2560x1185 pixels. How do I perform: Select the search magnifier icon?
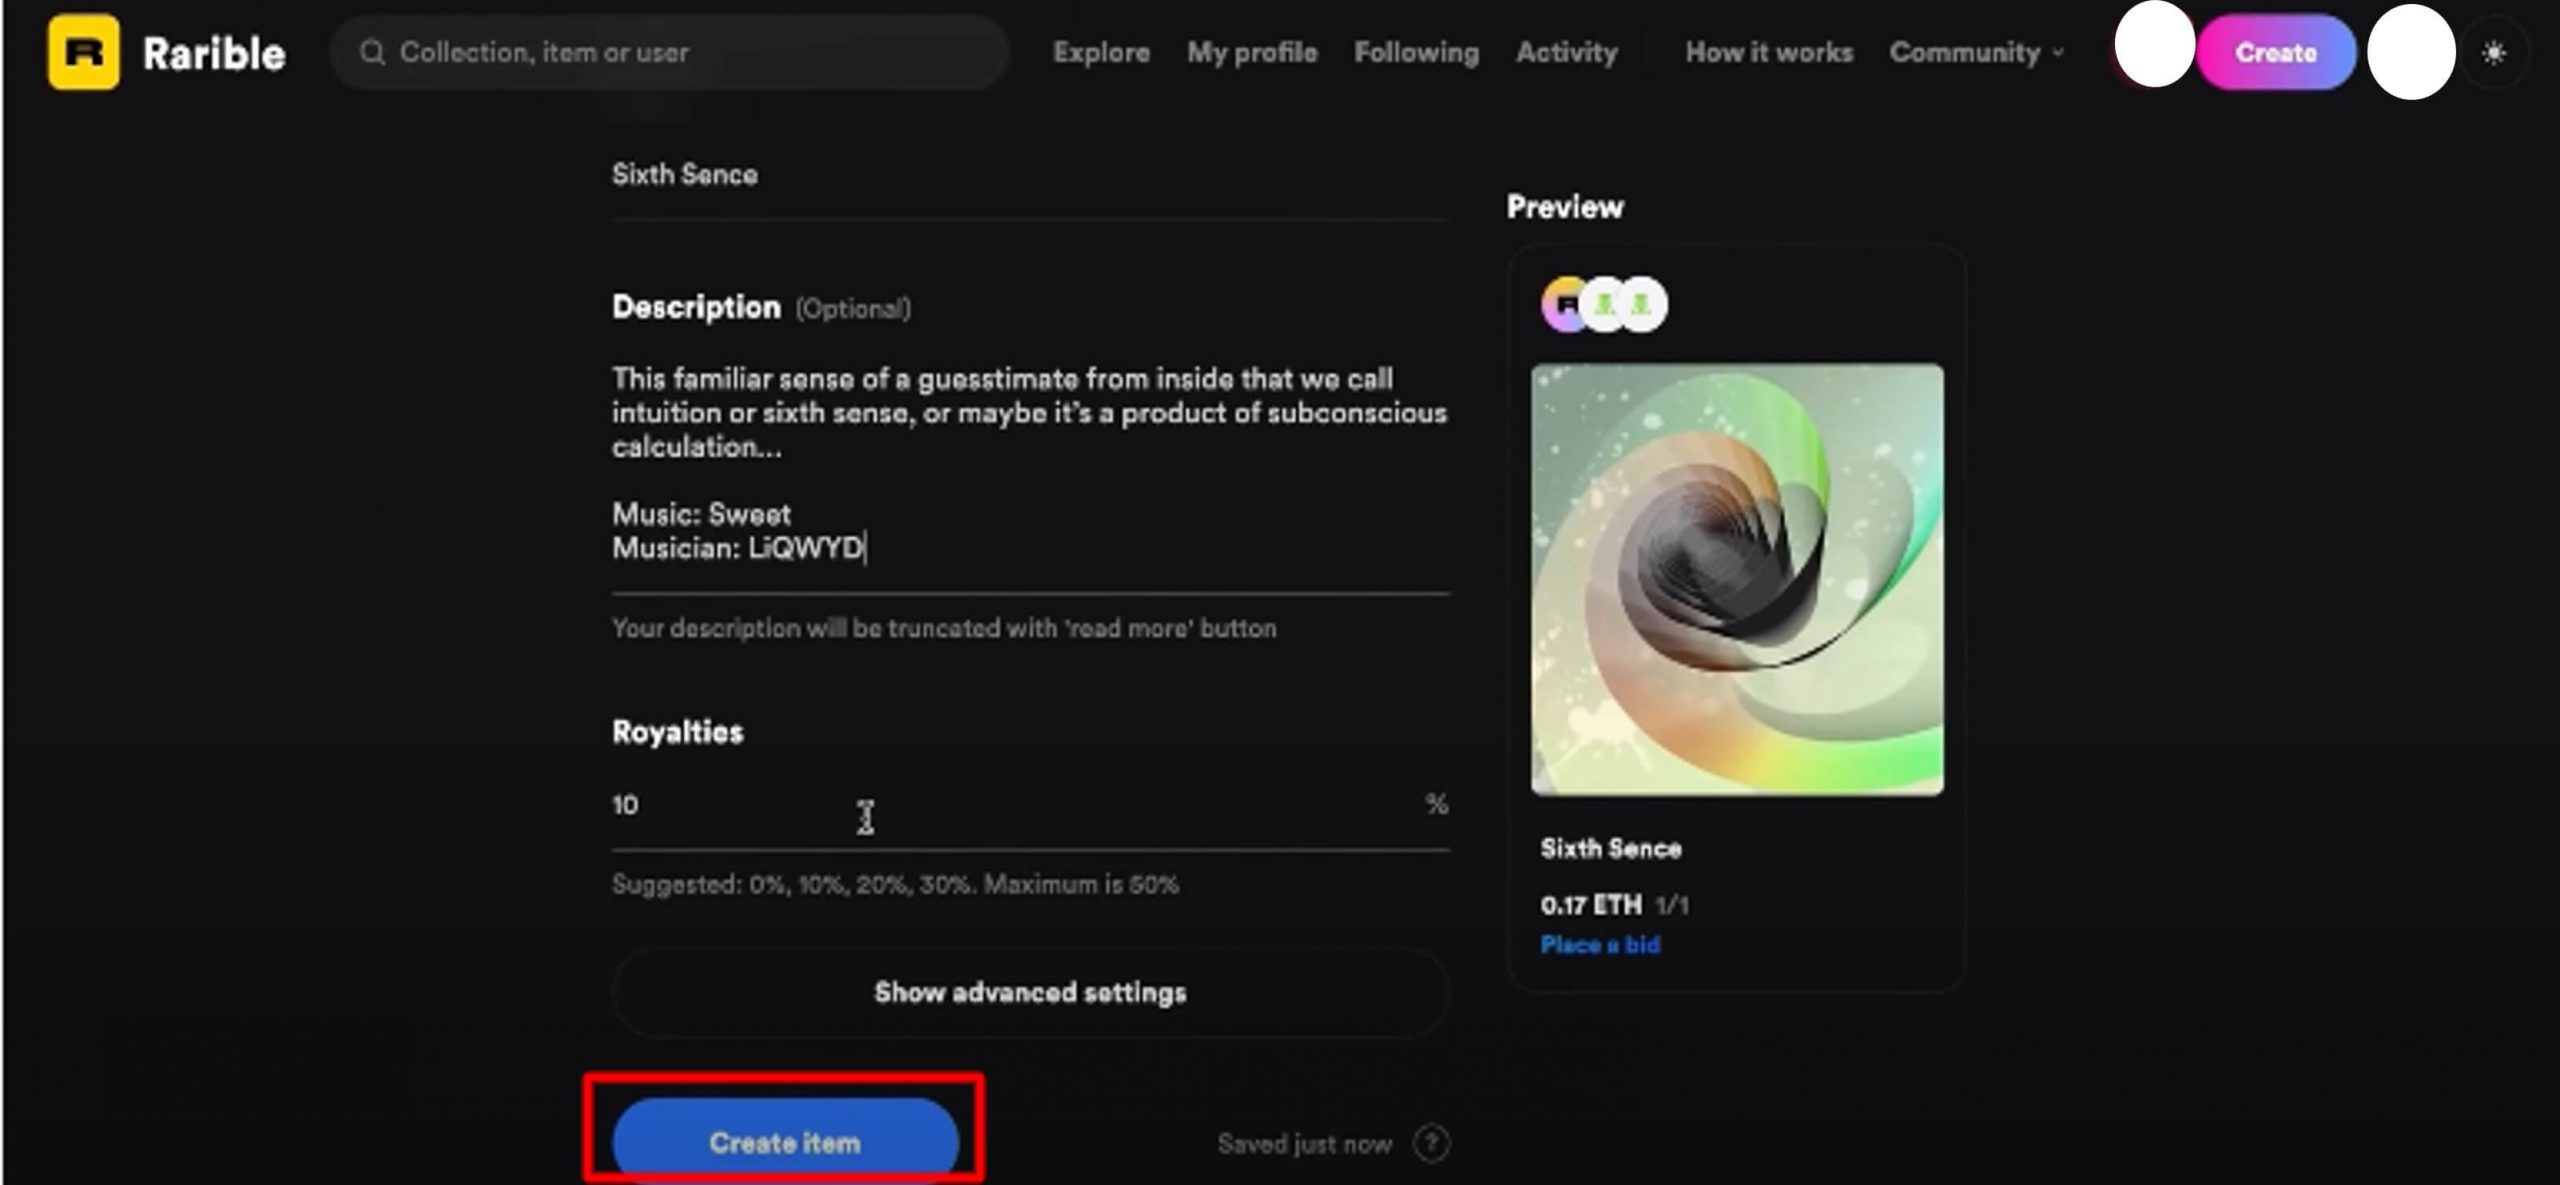(x=374, y=52)
